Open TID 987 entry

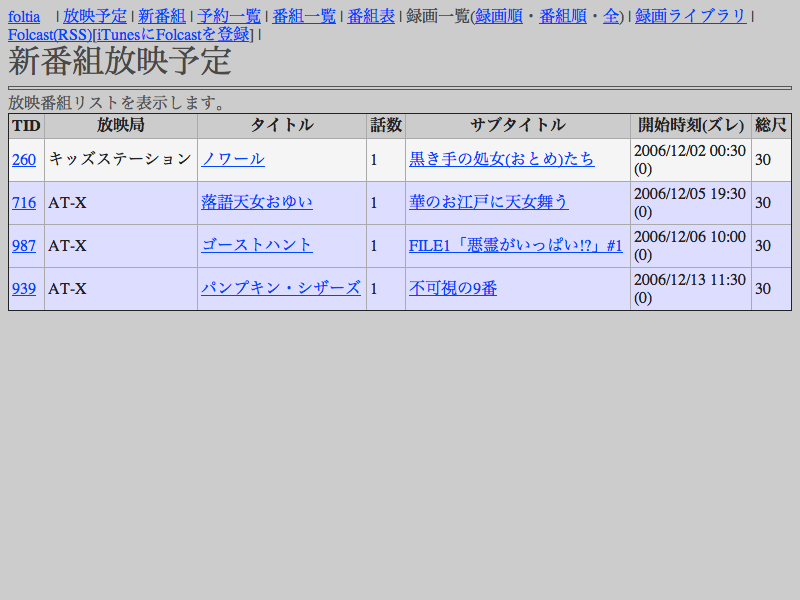pos(24,246)
